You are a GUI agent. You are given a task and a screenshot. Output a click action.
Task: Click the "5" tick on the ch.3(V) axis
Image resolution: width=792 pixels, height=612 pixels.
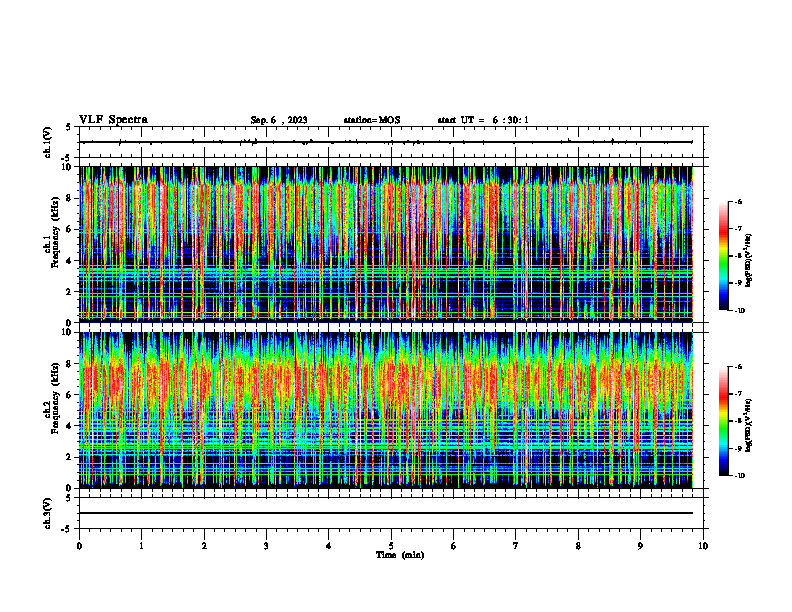click(68, 498)
